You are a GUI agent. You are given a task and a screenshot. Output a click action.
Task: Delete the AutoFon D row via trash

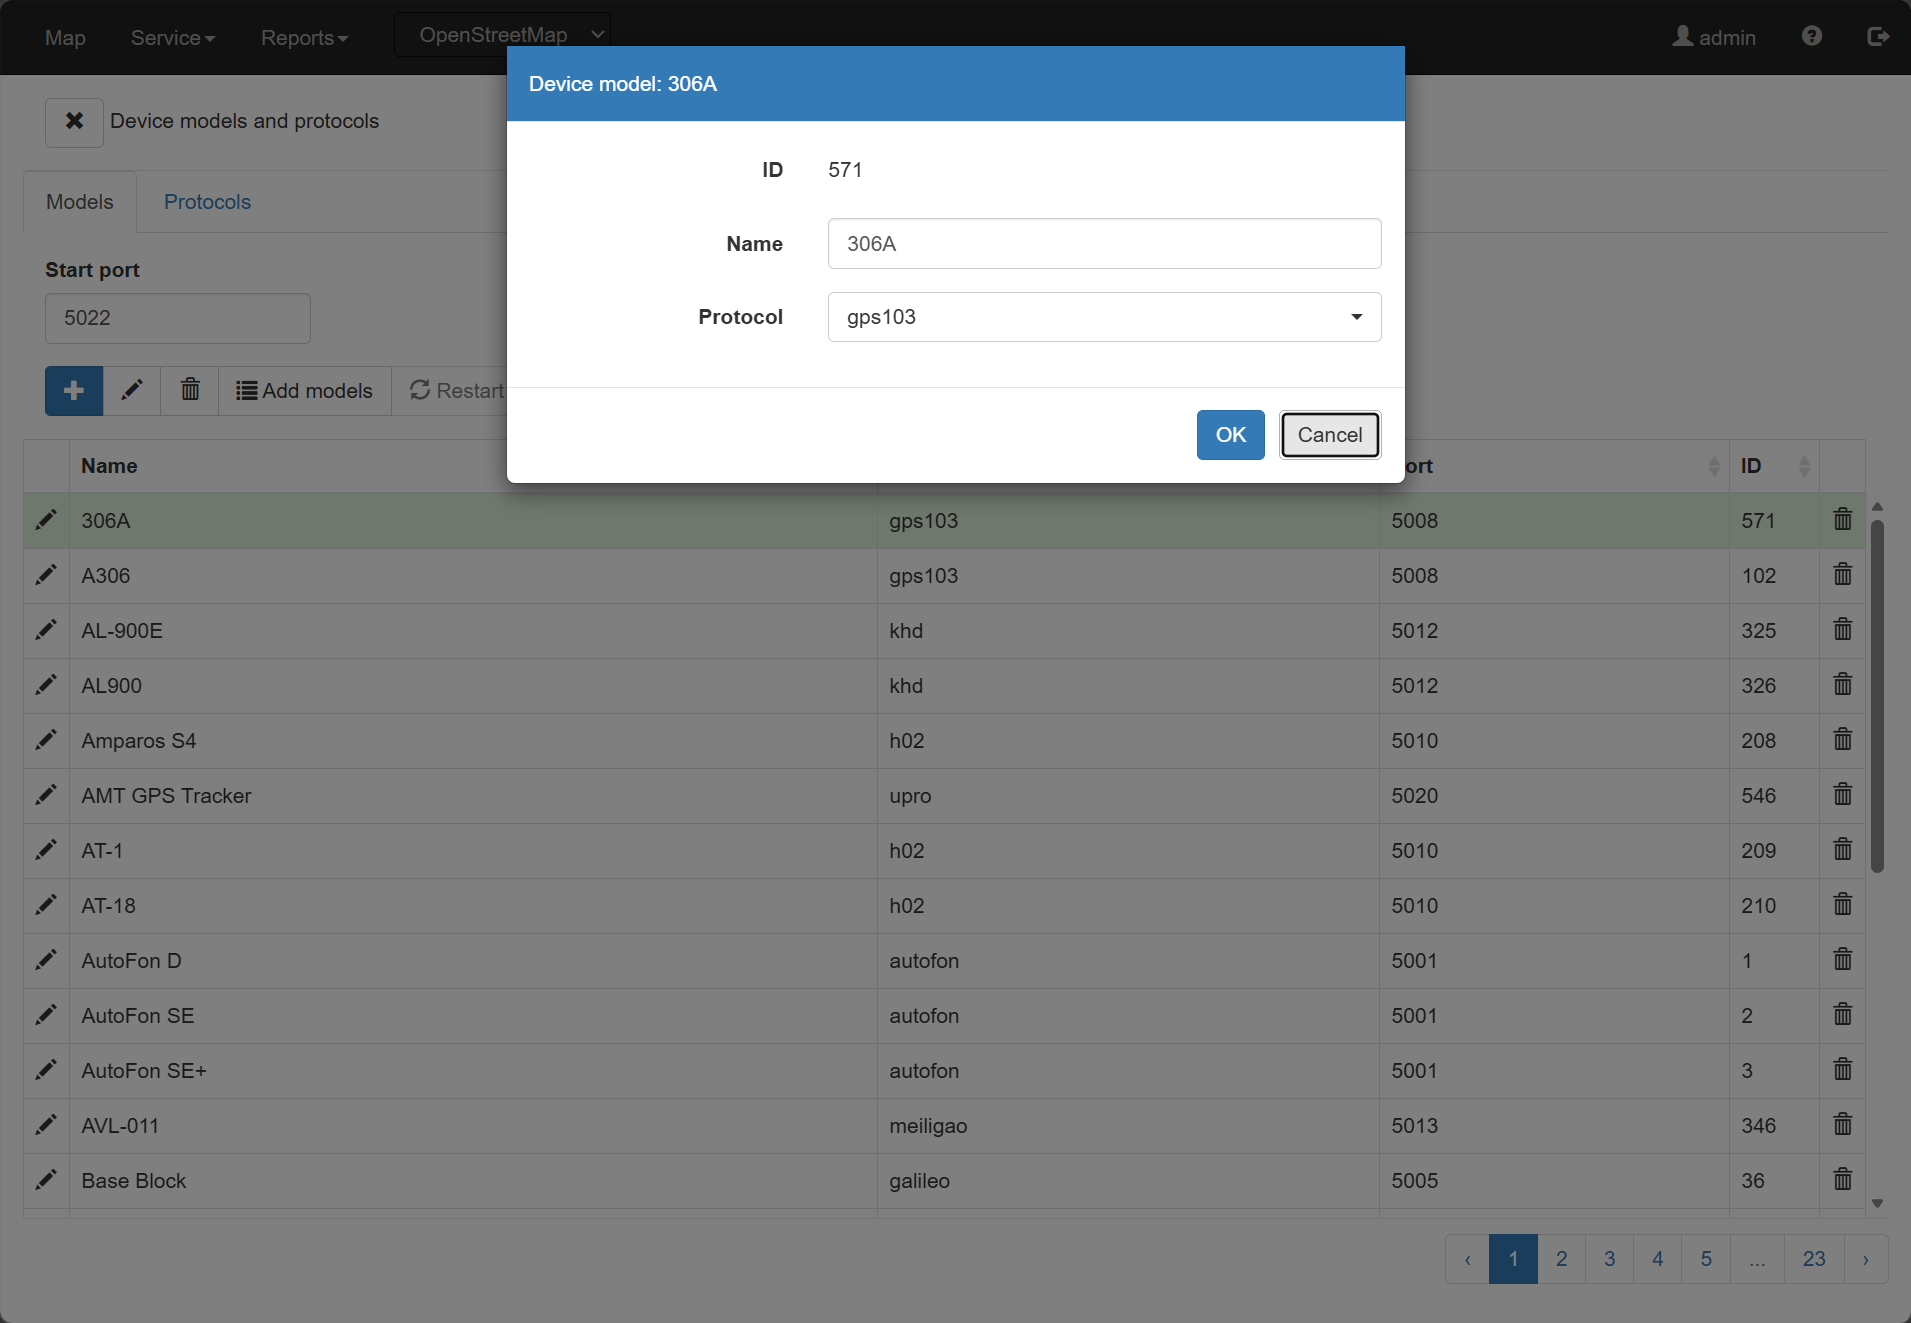[1843, 960]
